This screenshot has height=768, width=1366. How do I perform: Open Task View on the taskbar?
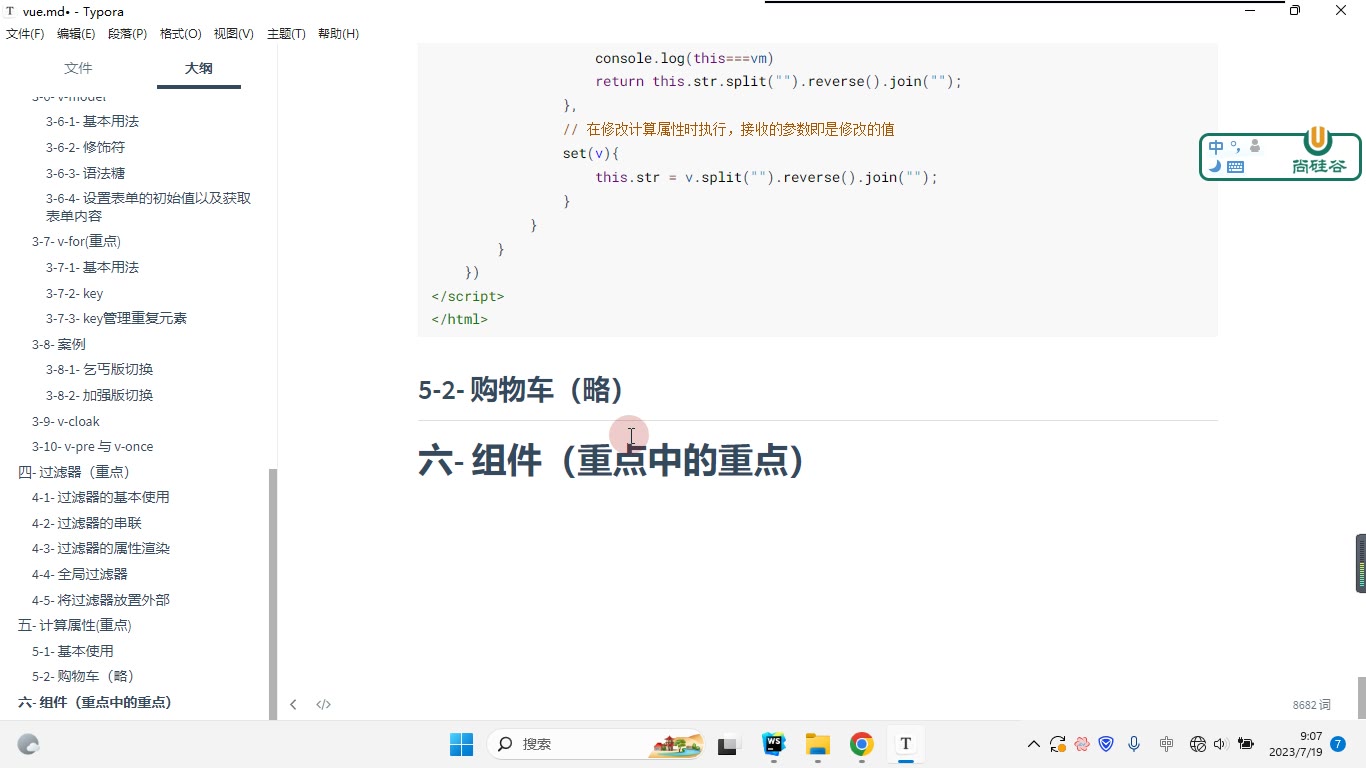728,744
